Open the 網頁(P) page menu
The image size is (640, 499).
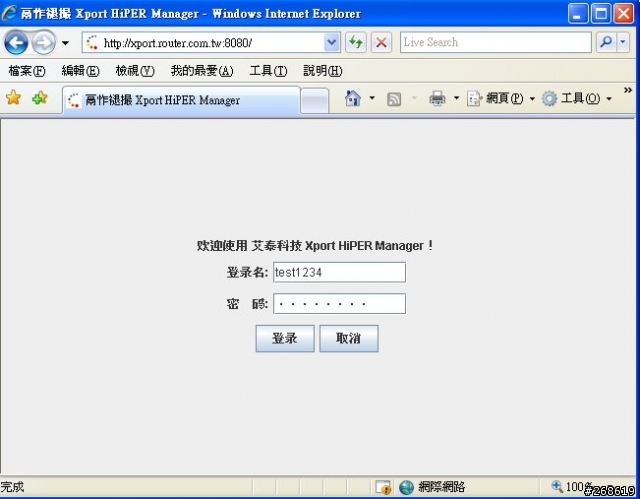pyautogui.click(x=501, y=98)
